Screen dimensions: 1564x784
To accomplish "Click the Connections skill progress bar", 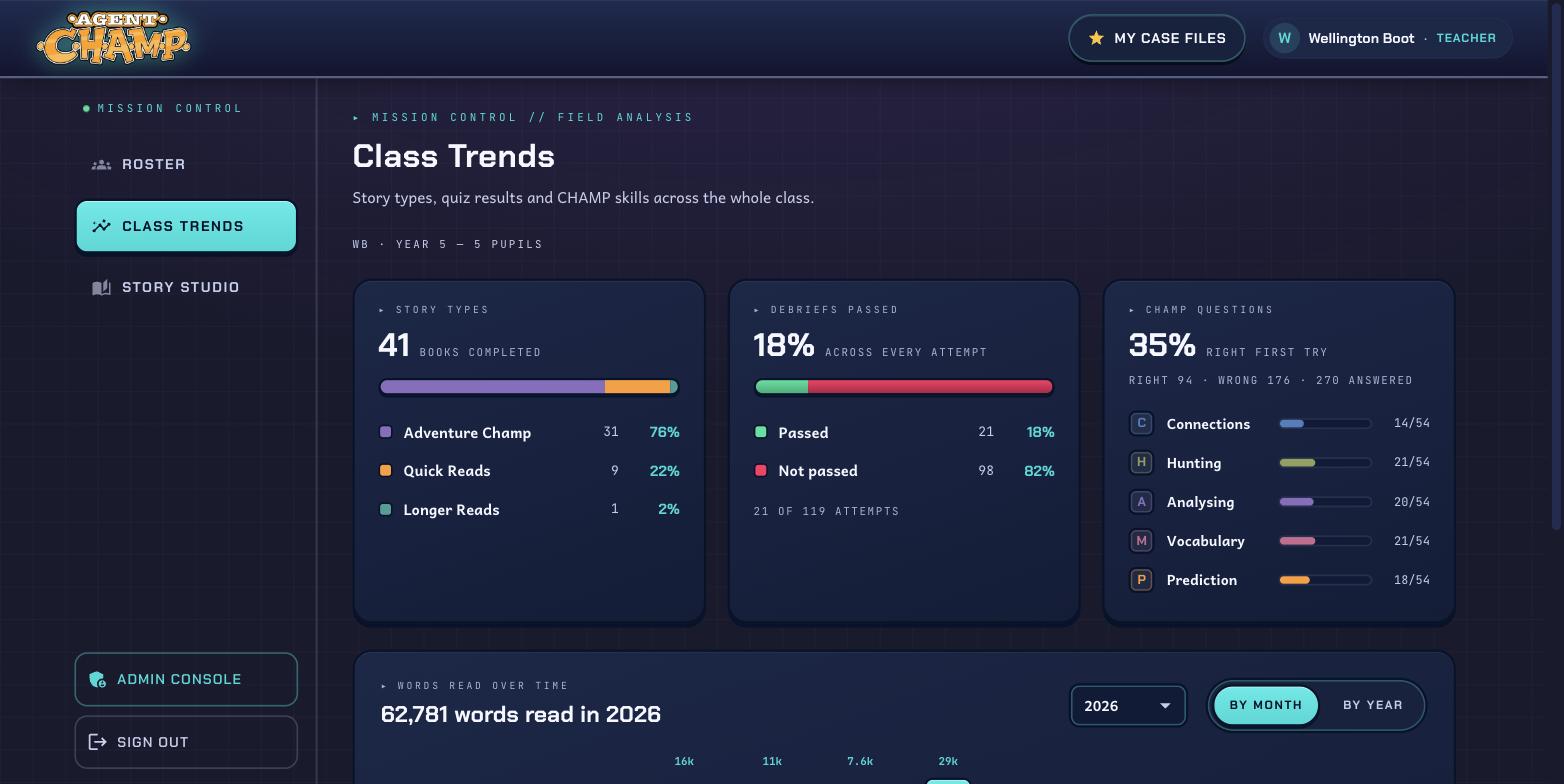I will [1325, 424].
